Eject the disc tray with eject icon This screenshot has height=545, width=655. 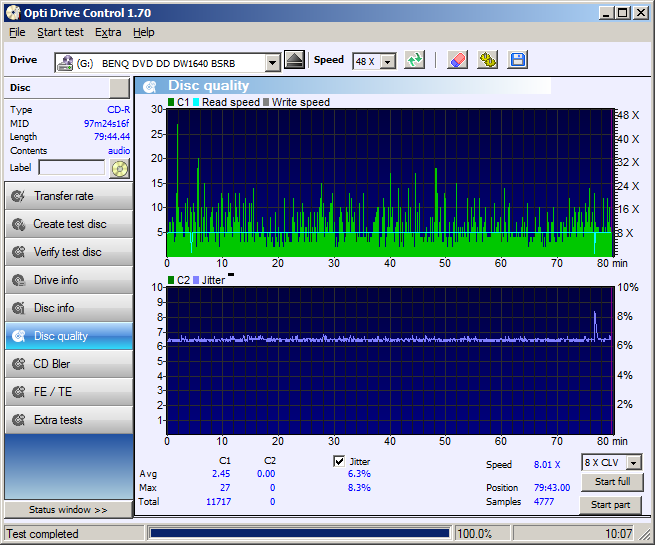[294, 60]
